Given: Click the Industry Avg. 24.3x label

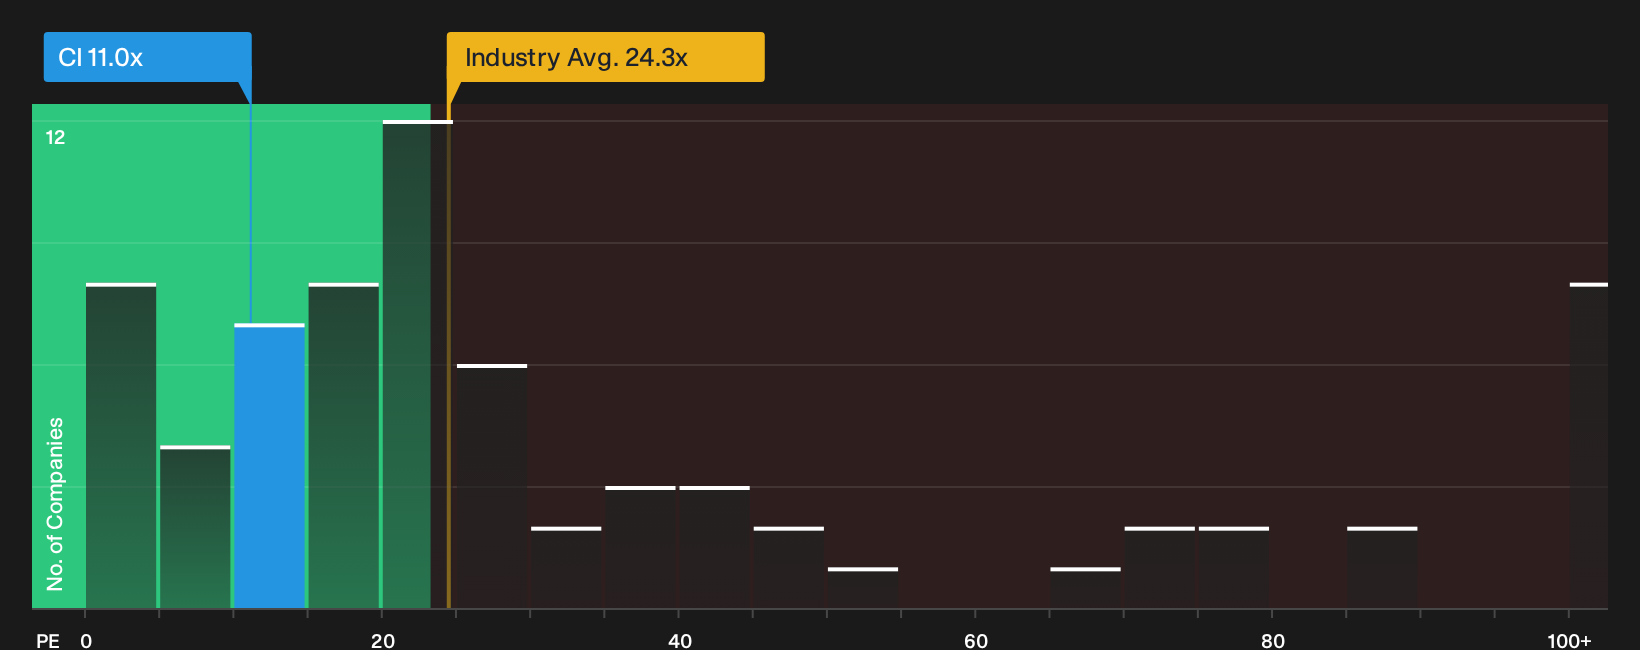Looking at the screenshot, I should 605,57.
